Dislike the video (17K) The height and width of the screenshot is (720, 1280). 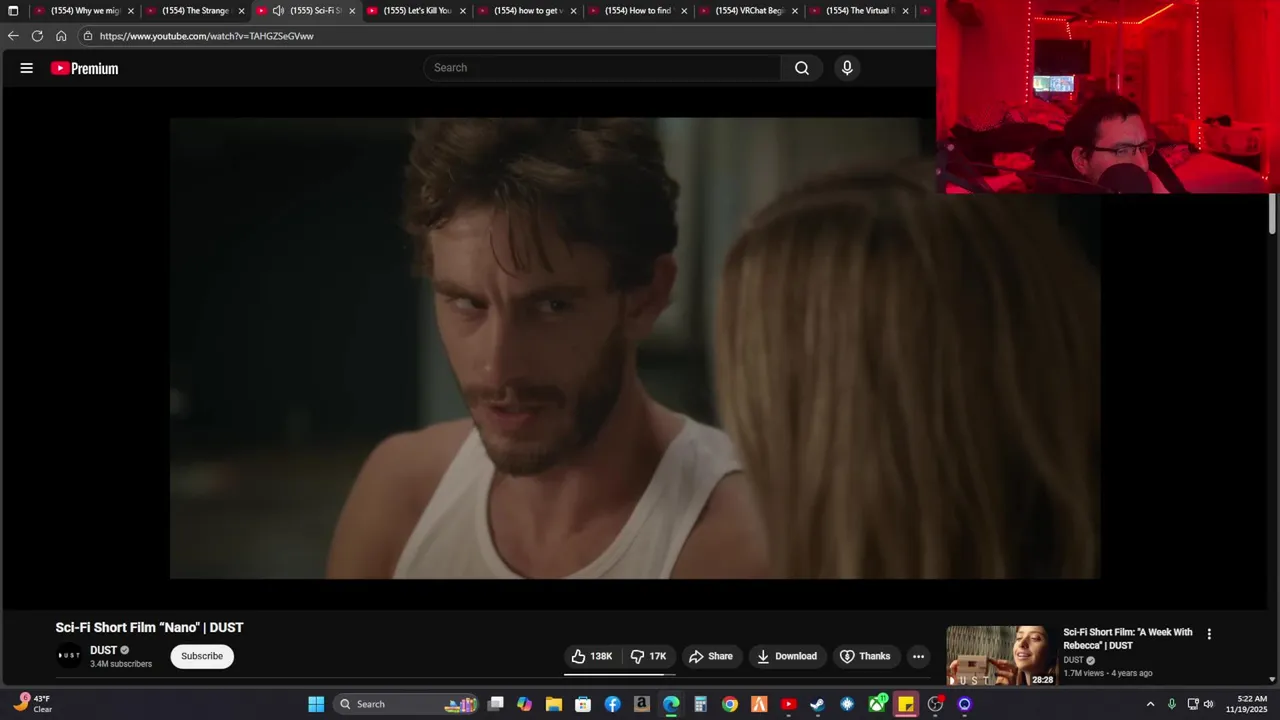point(649,656)
